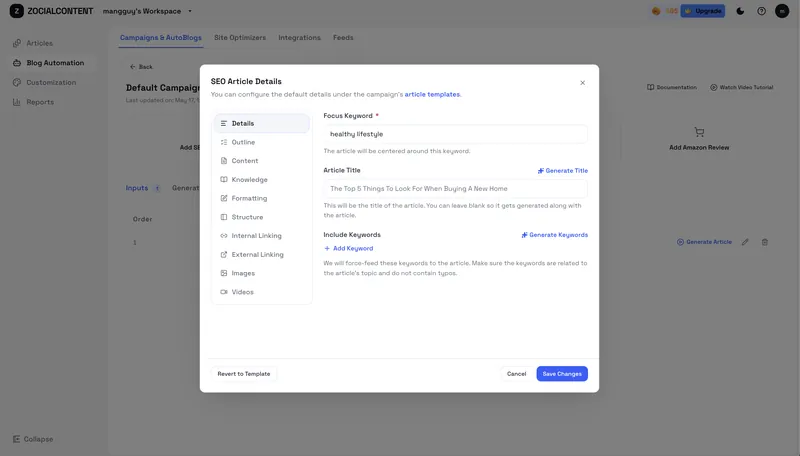Click the Reports bar-chart icon

[17, 102]
